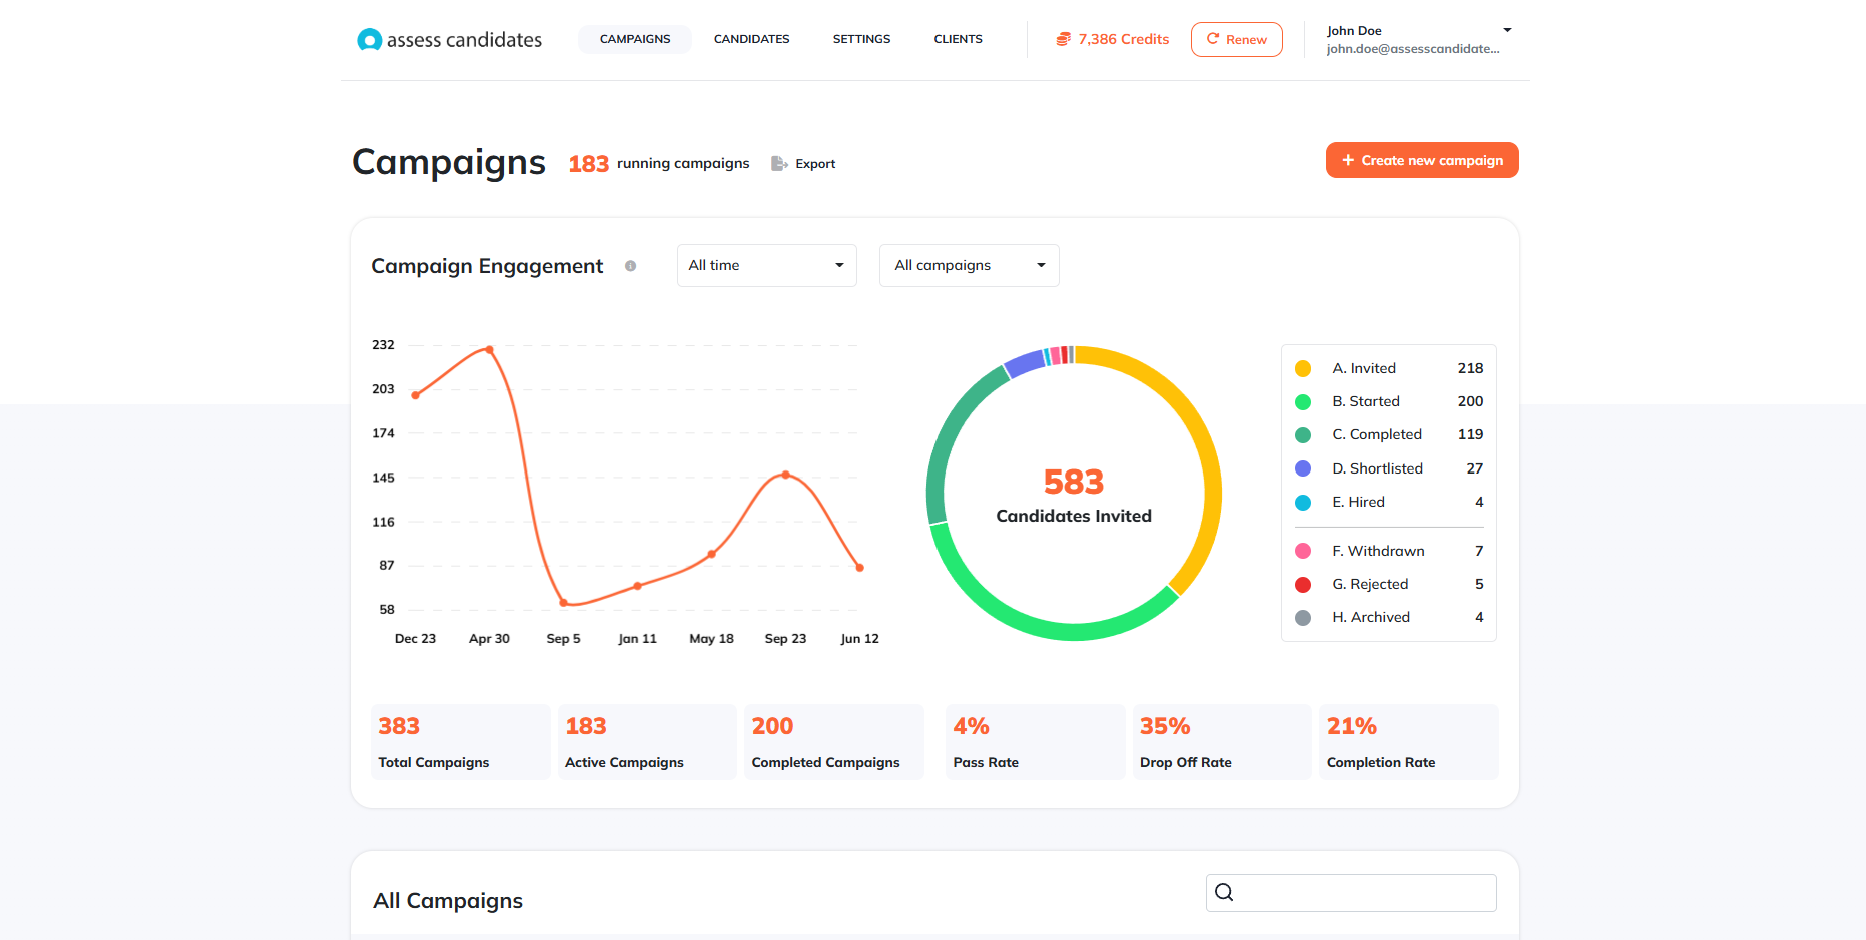
Task: Click the plus icon on Create new campaign
Action: tap(1348, 160)
